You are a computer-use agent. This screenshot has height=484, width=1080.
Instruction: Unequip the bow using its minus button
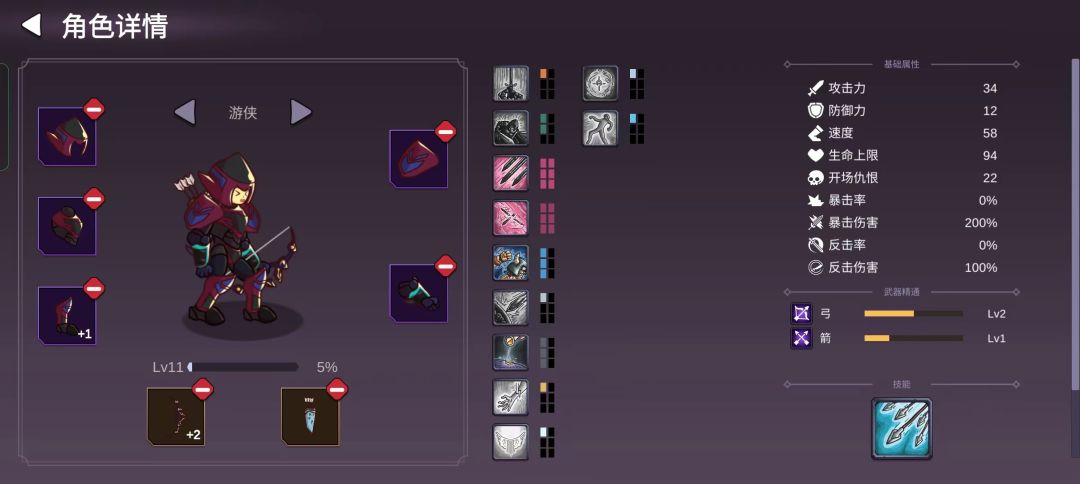pos(202,389)
